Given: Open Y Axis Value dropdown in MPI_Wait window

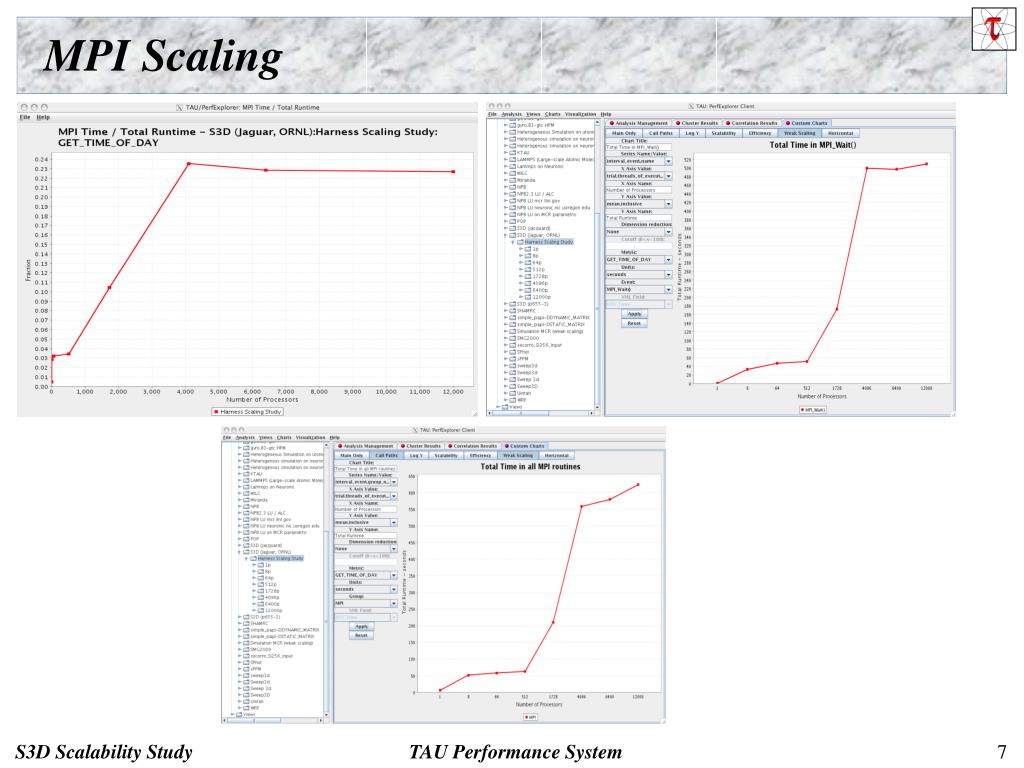Looking at the screenshot, I should click(x=639, y=204).
